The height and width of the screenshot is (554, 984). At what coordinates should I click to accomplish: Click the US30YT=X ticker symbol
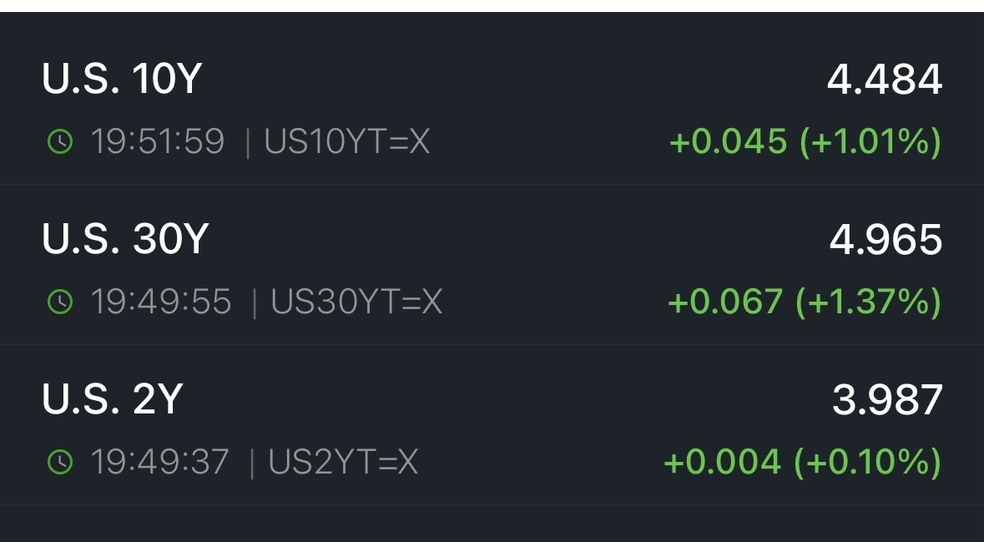point(356,302)
